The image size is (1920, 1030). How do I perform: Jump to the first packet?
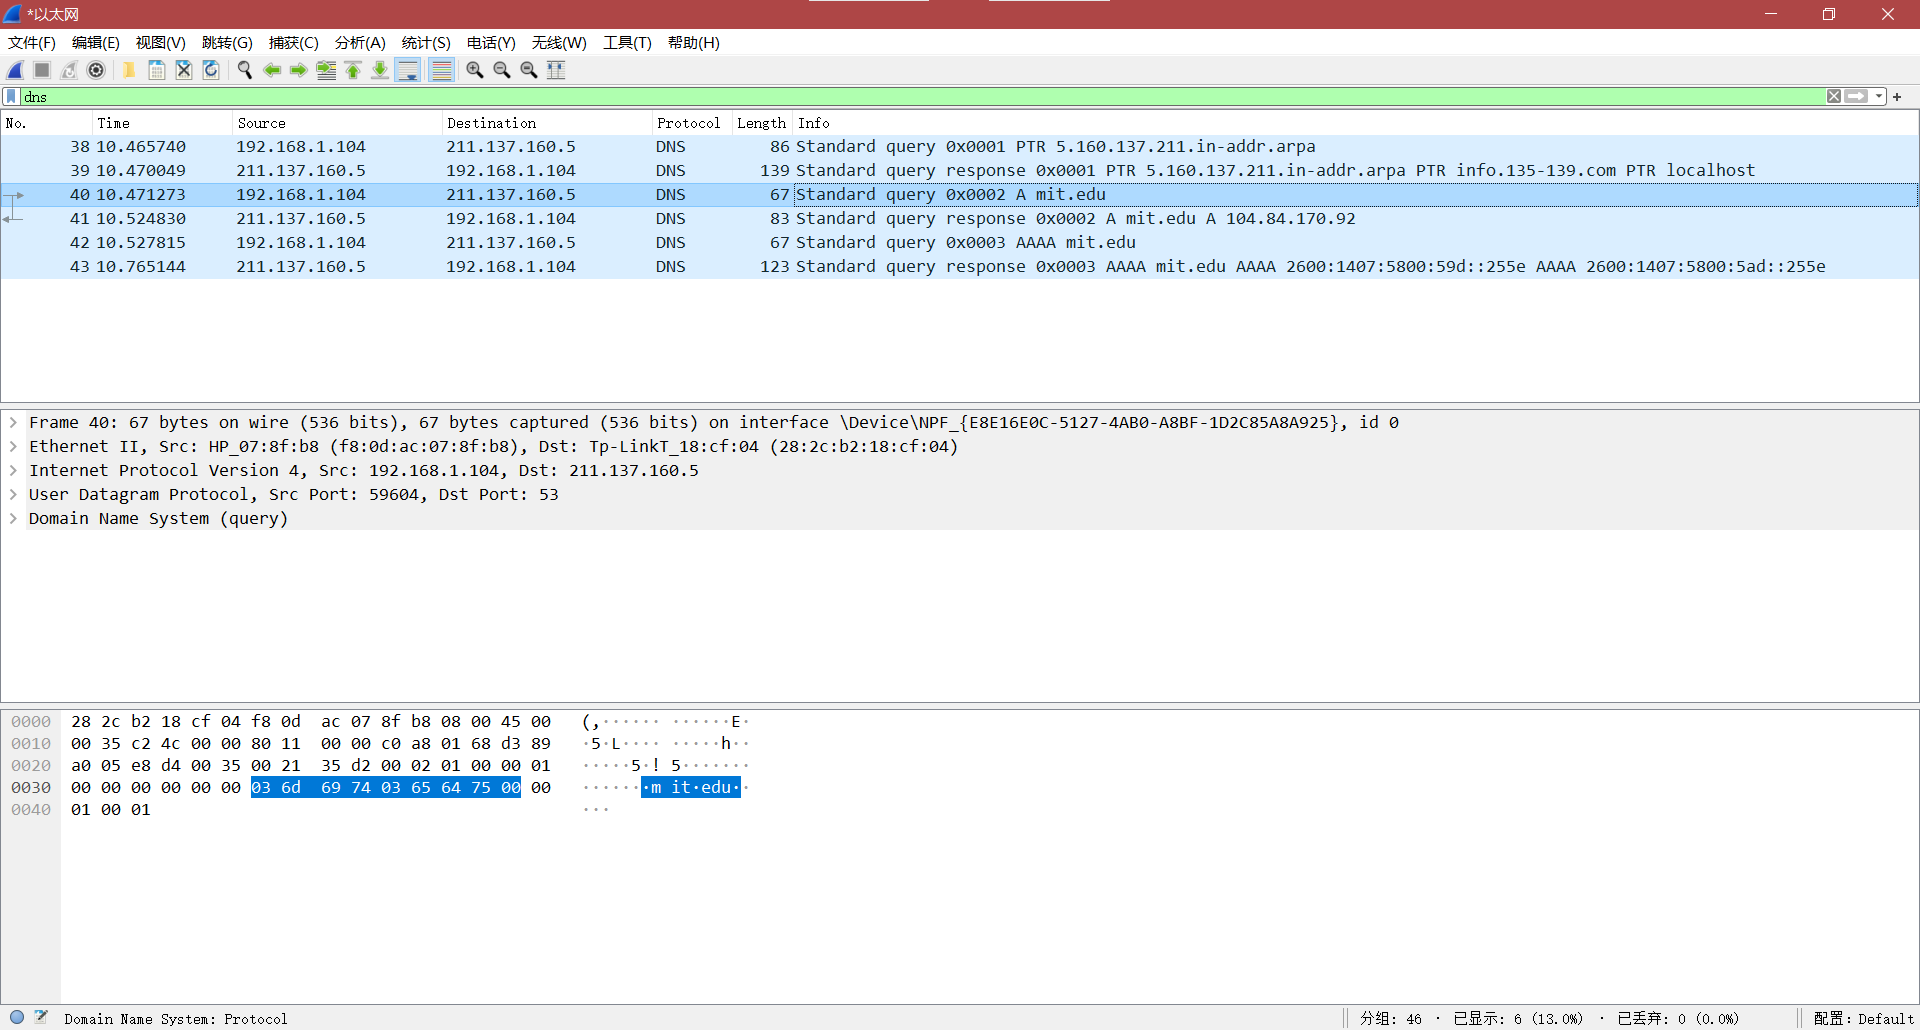[x=353, y=70]
